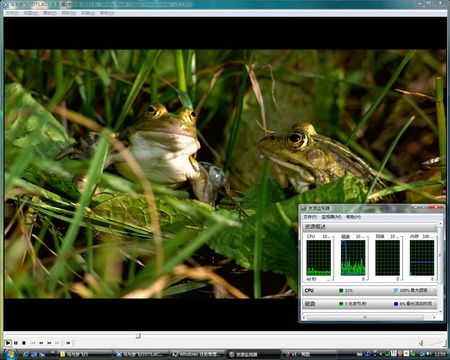The image size is (450, 360).
Task: Switch to 资源监视器 taskbar button
Action: coord(253,354)
